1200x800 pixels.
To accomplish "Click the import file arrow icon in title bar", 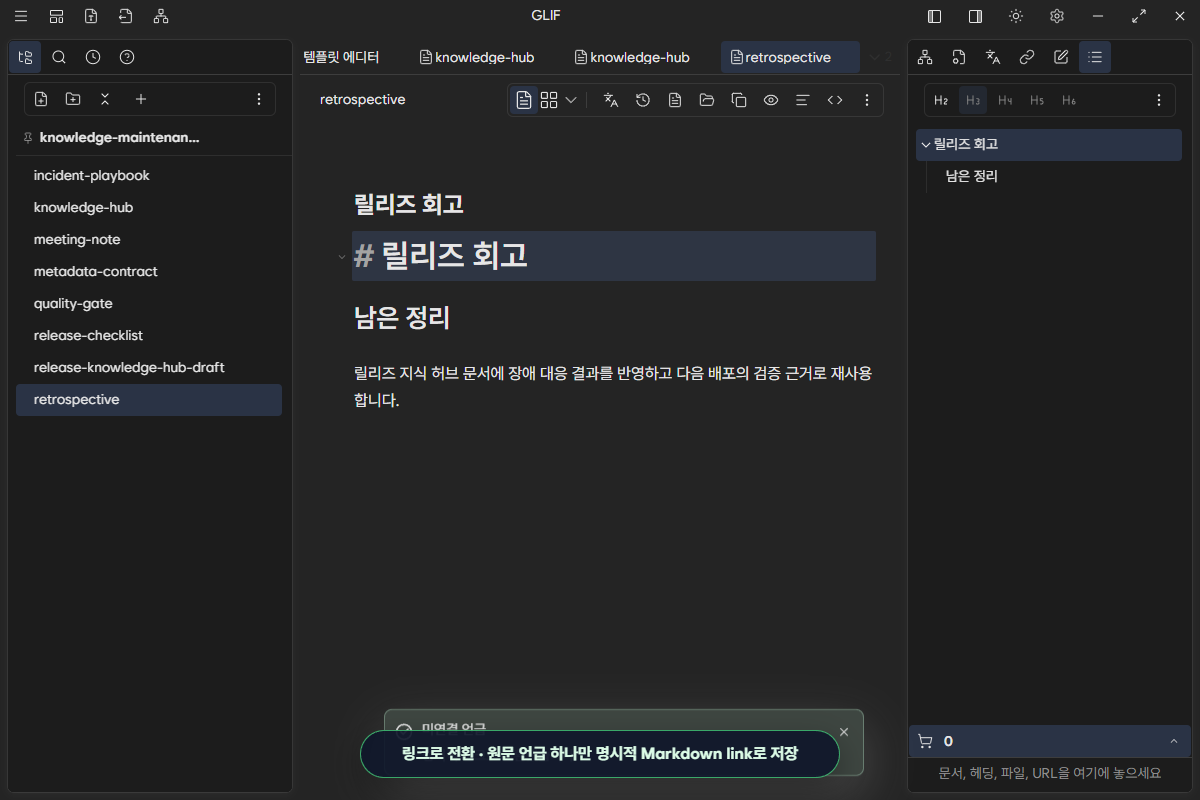I will 125,16.
